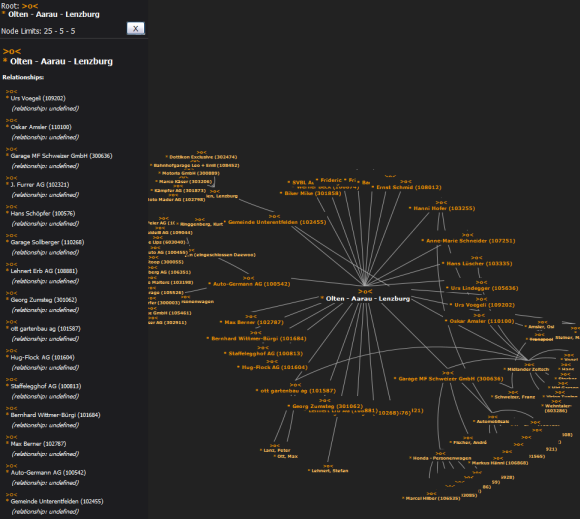Image resolution: width=580 pixels, height=519 pixels.
Task: Click graph node Marcel Hilber (106535)
Action: coord(433,499)
